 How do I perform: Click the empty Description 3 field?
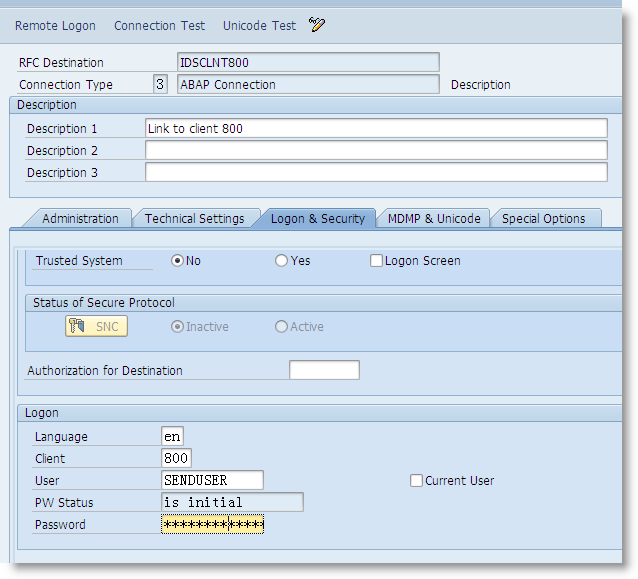pyautogui.click(x=376, y=172)
